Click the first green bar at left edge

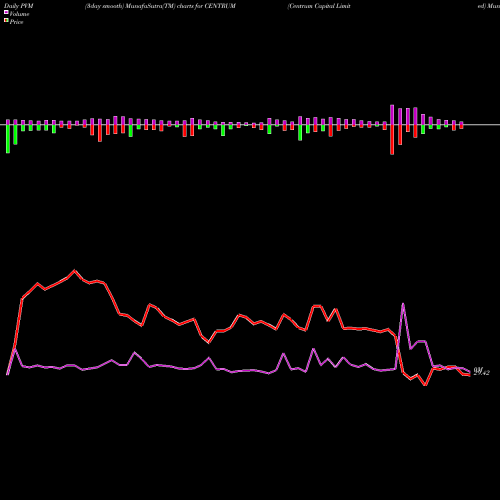[8, 139]
